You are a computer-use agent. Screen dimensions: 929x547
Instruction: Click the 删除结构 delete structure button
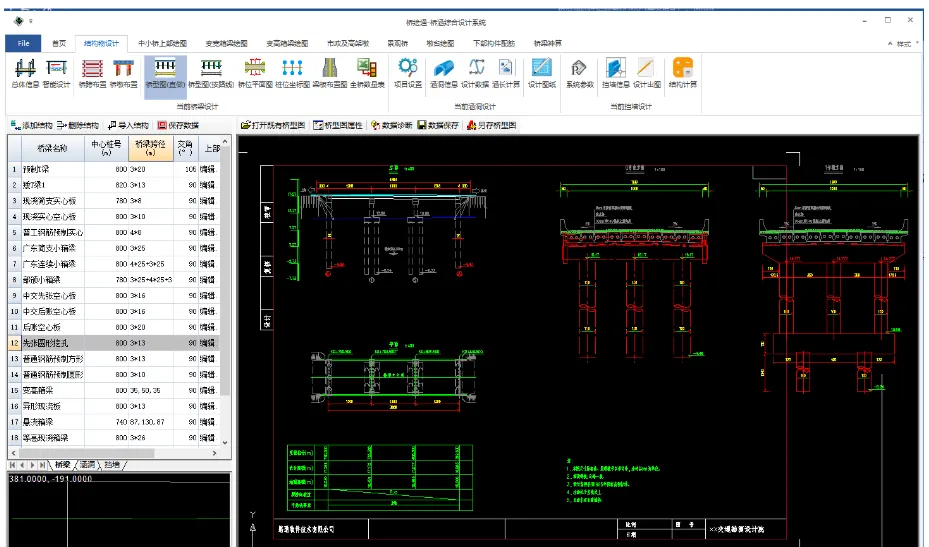pos(78,125)
